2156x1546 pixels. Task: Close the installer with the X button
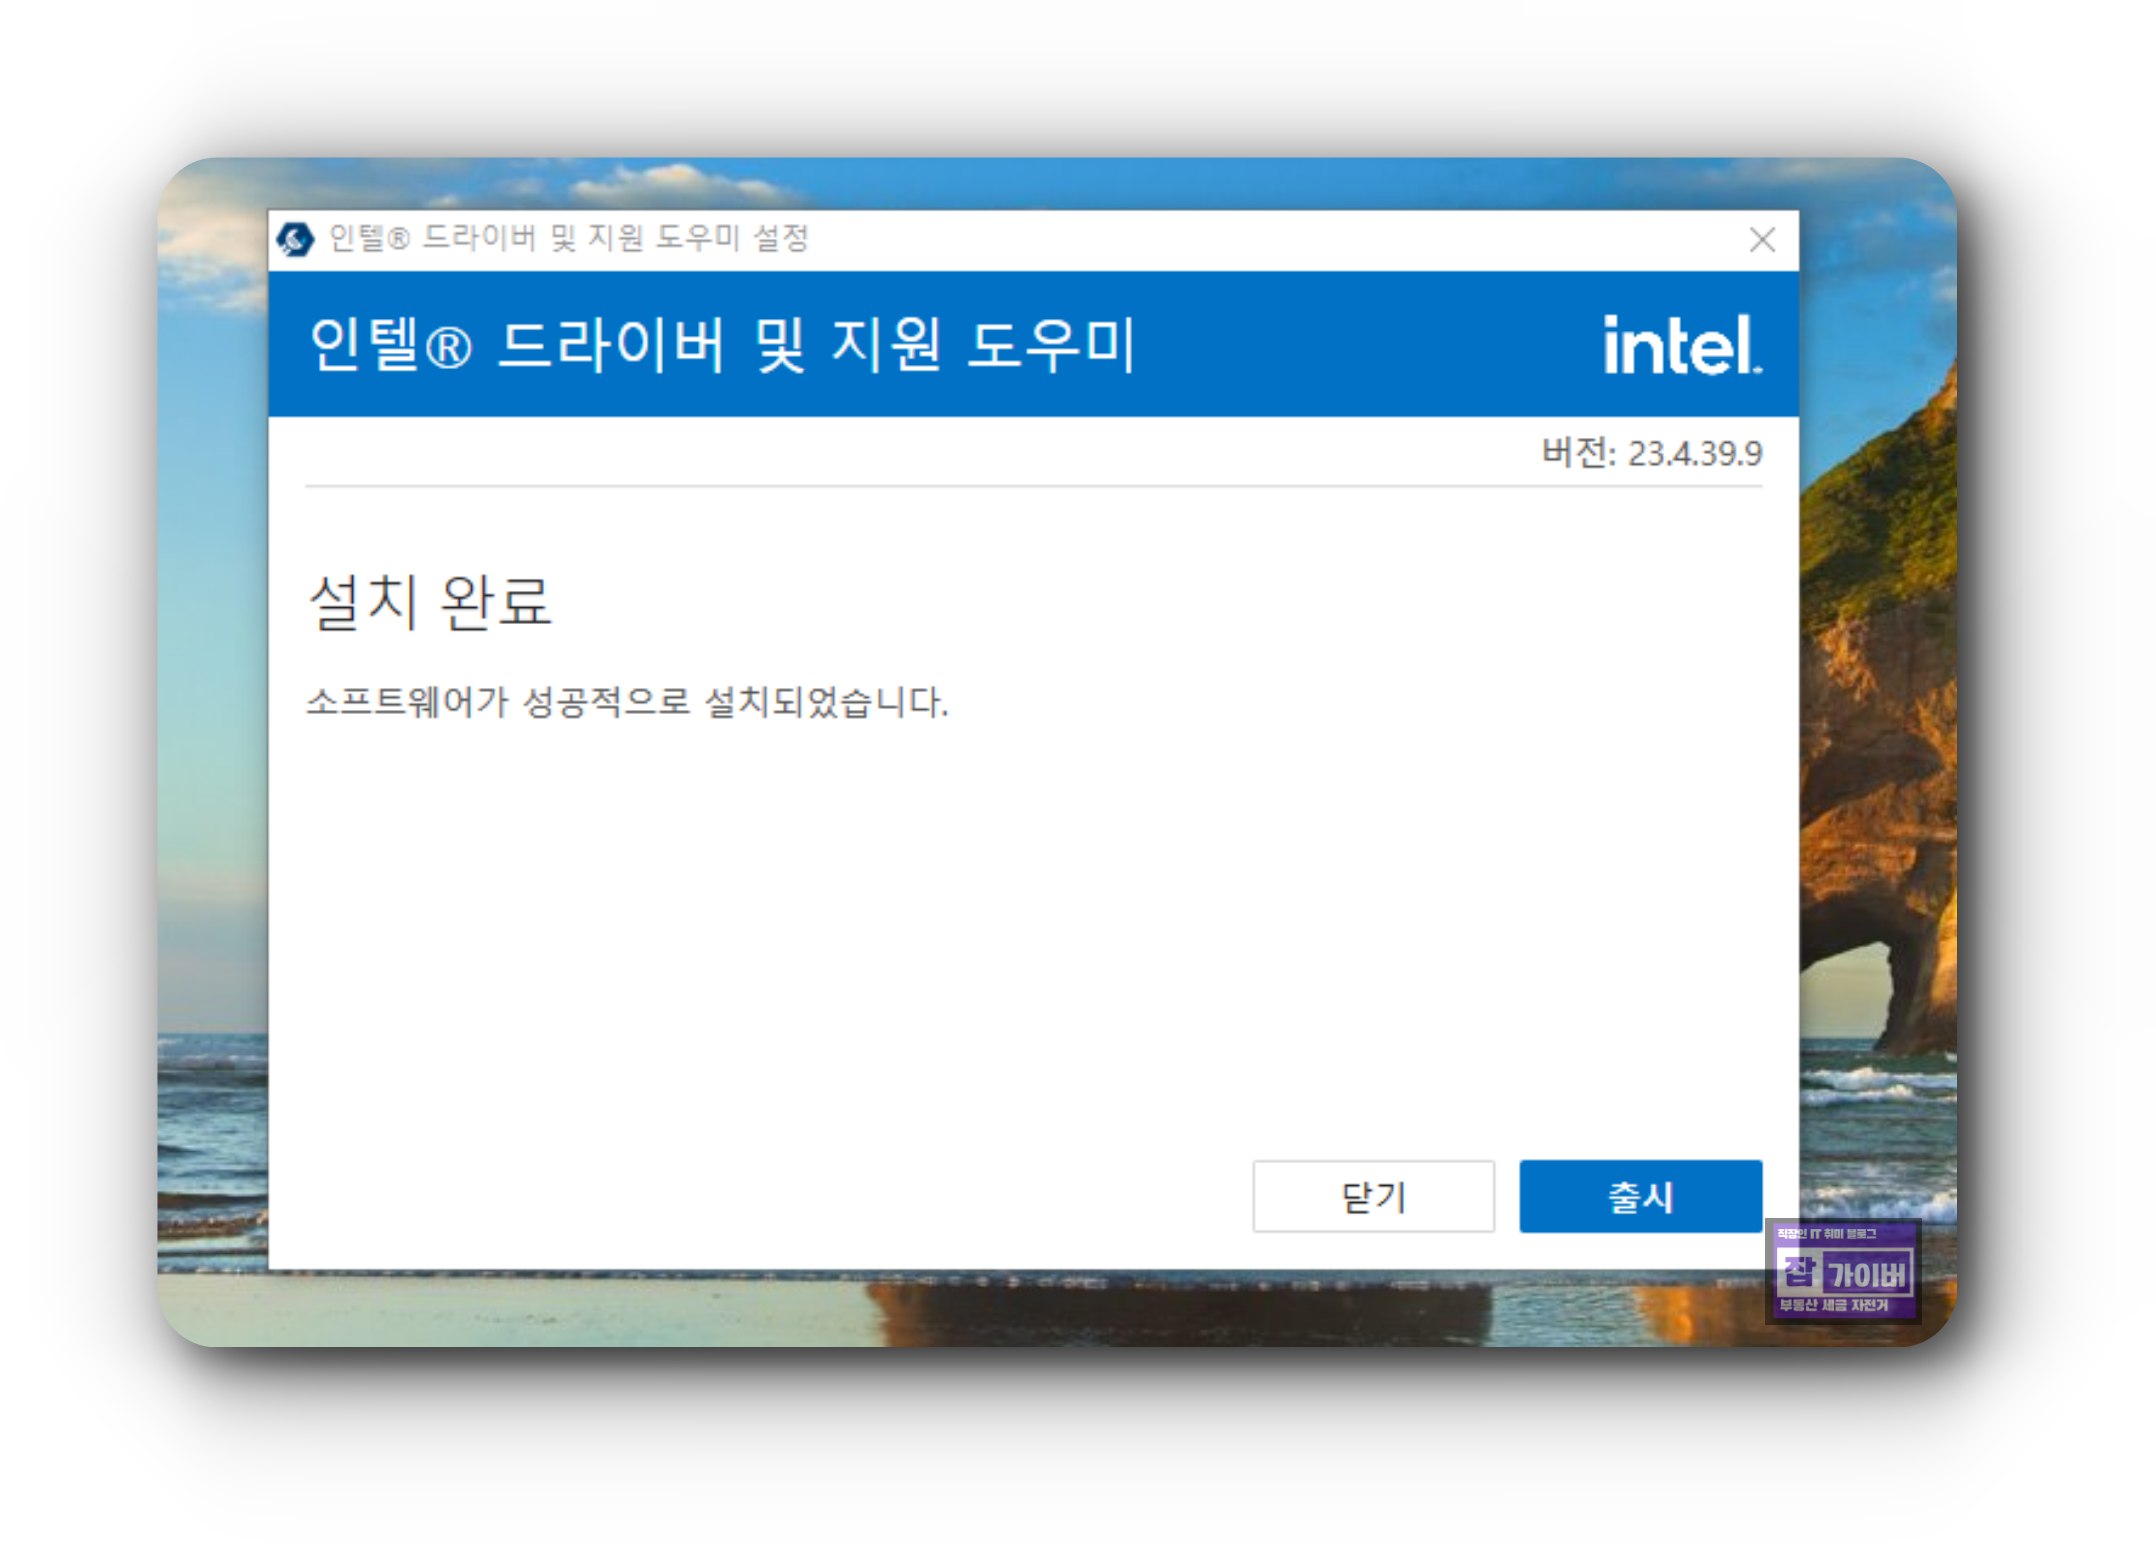[x=1761, y=240]
